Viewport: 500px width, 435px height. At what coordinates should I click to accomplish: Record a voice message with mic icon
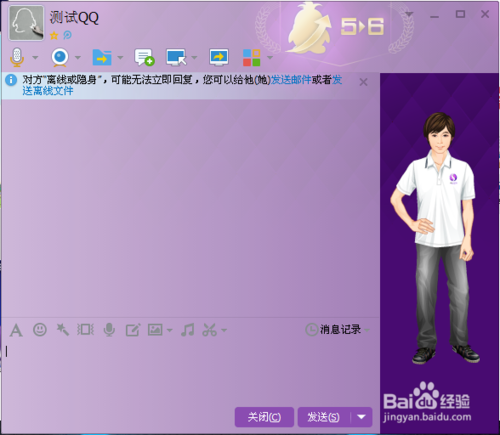tap(109, 330)
